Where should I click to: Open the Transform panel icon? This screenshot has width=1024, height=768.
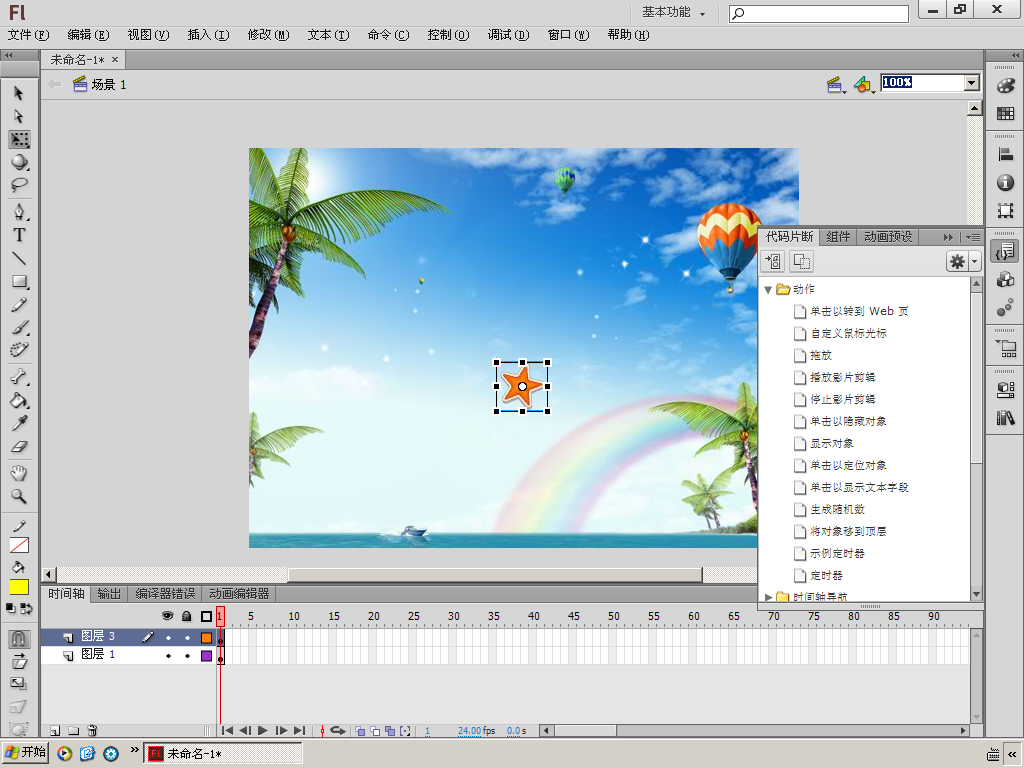pyautogui.click(x=1006, y=210)
